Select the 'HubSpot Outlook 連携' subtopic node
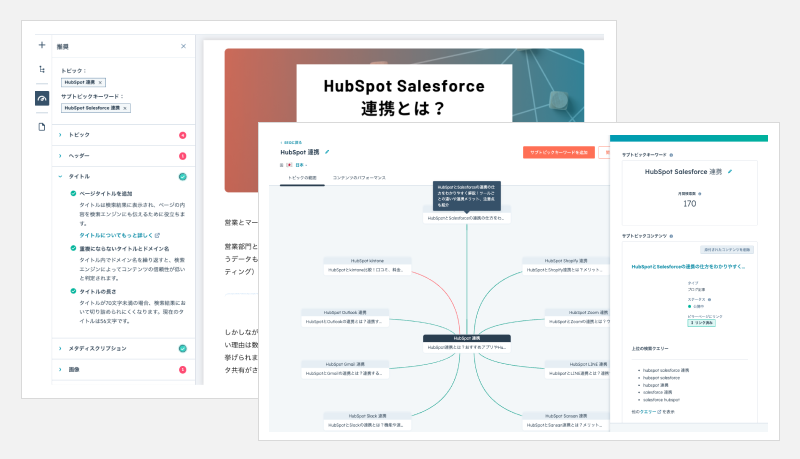This screenshot has width=800, height=459. (x=345, y=317)
